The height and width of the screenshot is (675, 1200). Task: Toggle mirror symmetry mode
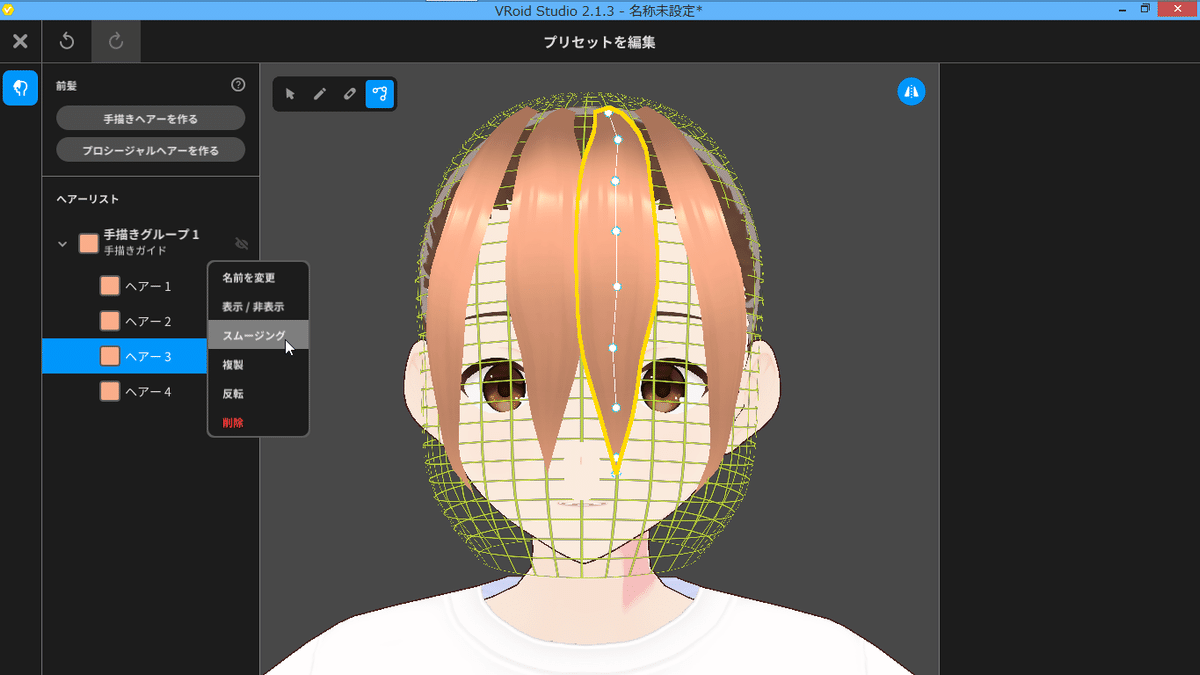(911, 90)
